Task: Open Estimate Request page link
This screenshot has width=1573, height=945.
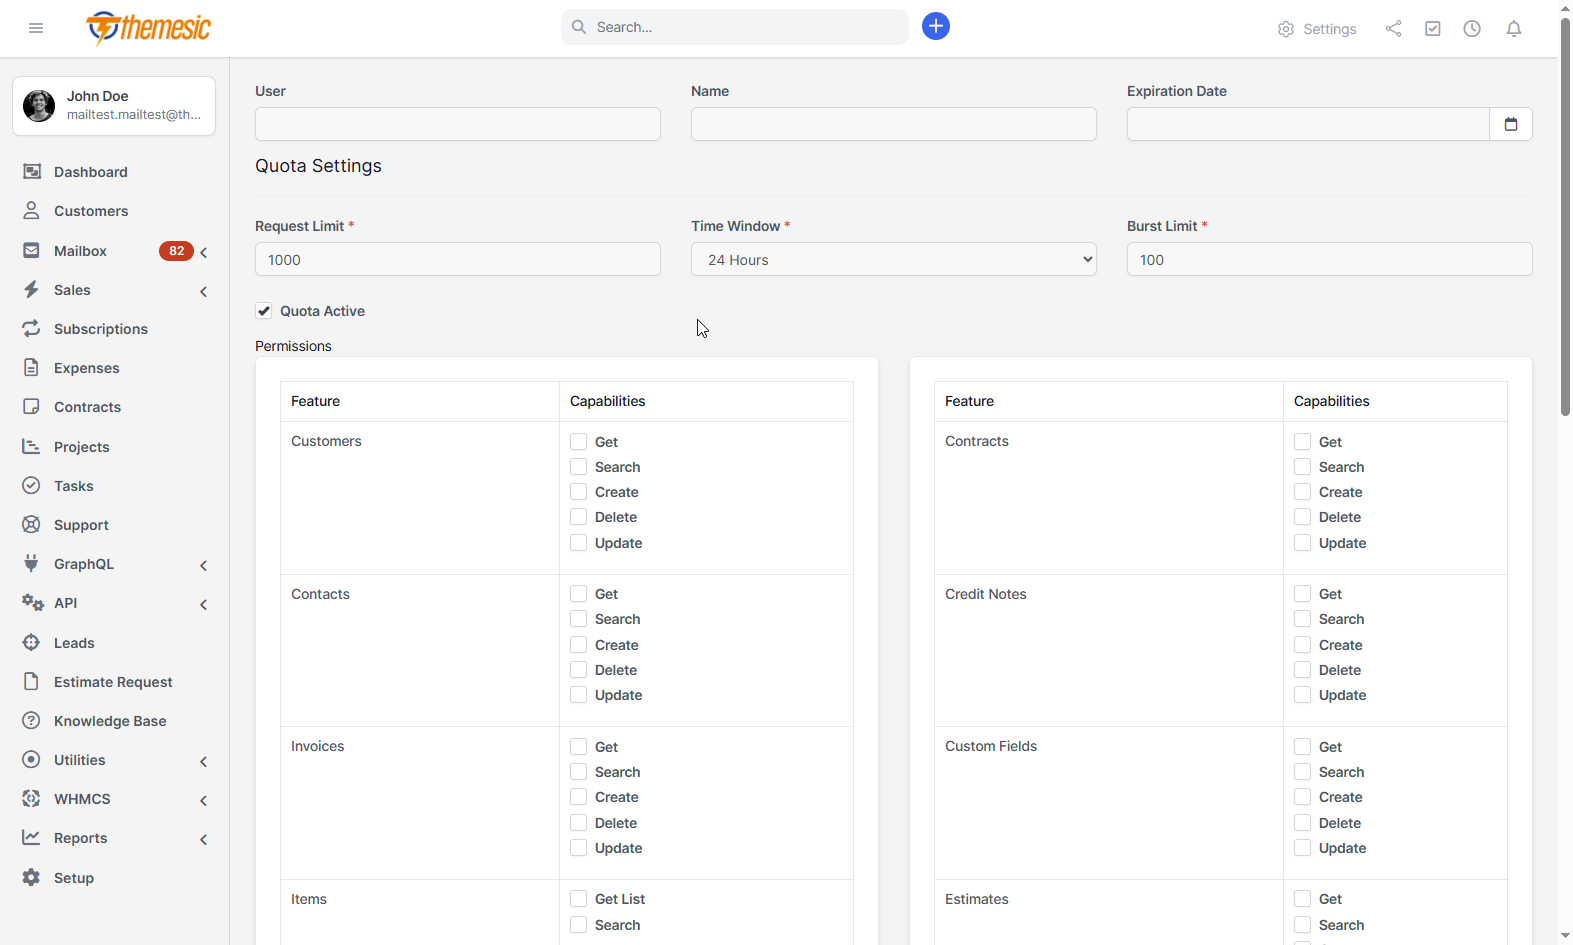Action: [115, 682]
